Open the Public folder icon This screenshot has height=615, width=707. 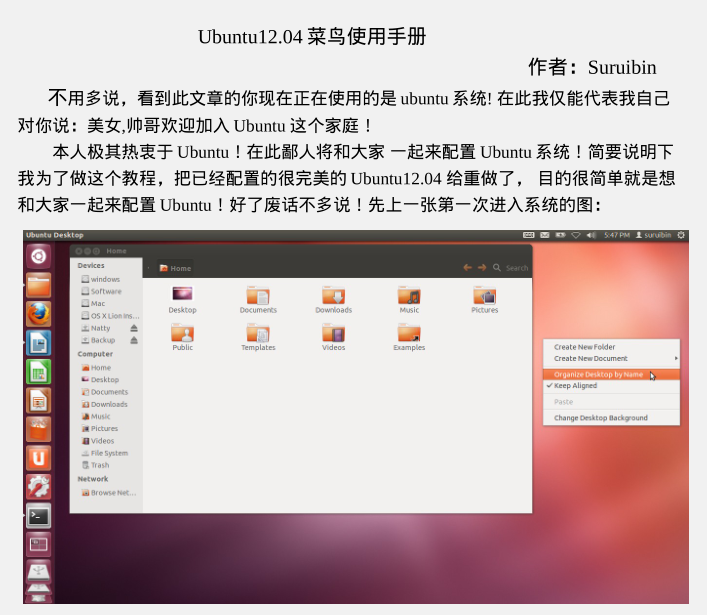[183, 333]
